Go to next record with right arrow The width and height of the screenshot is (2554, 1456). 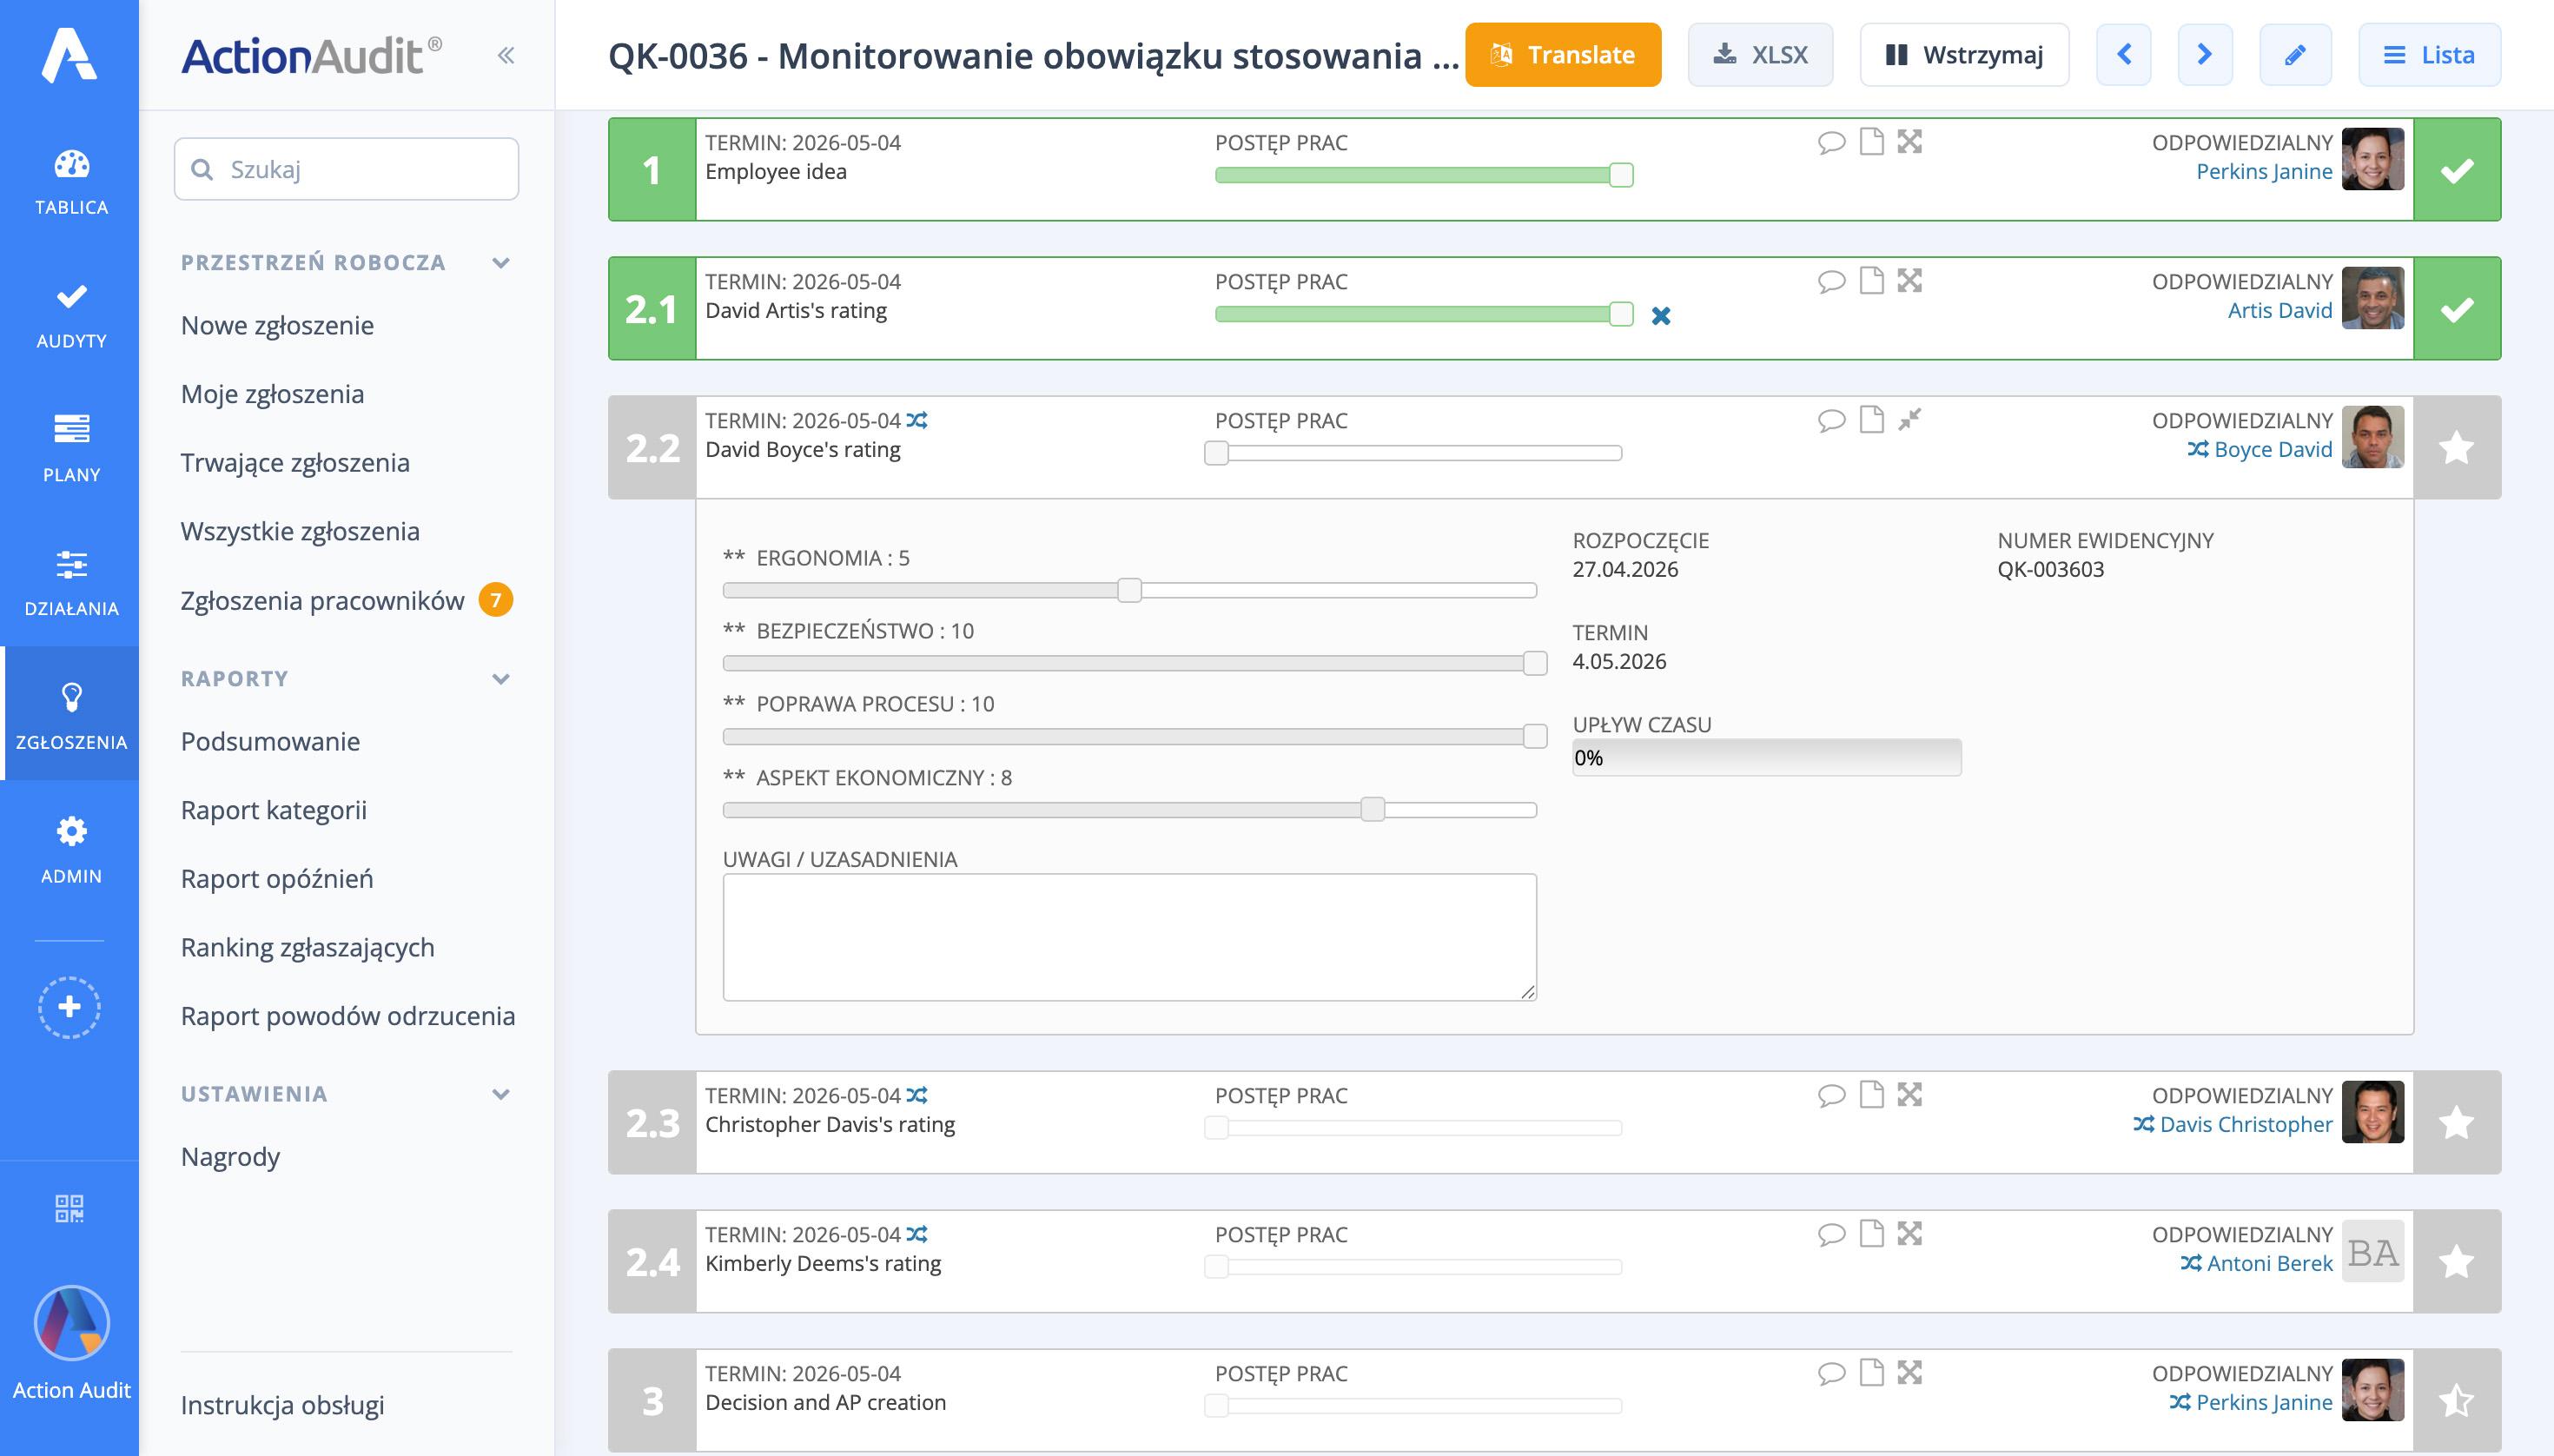2205,55
